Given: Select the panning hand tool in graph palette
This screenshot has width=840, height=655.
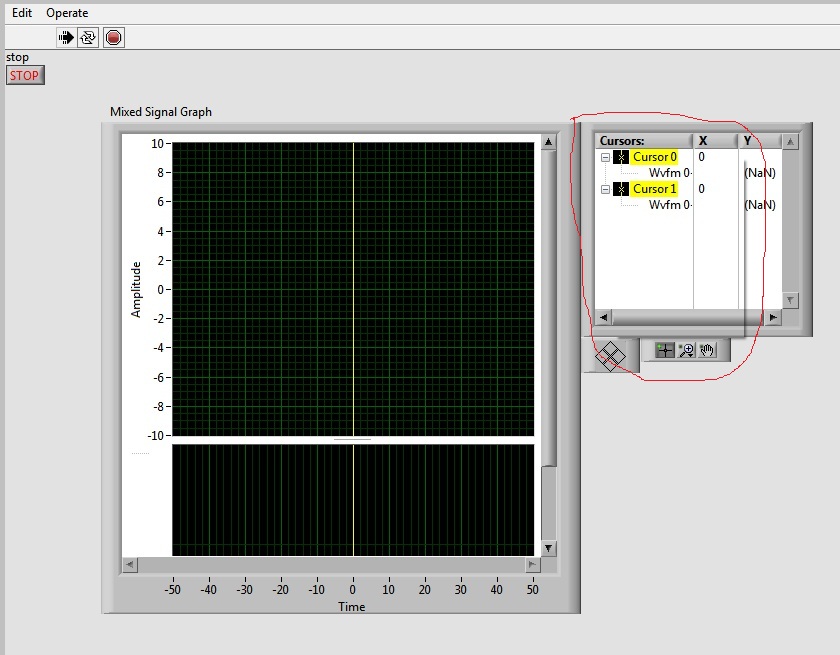Looking at the screenshot, I should [x=707, y=350].
